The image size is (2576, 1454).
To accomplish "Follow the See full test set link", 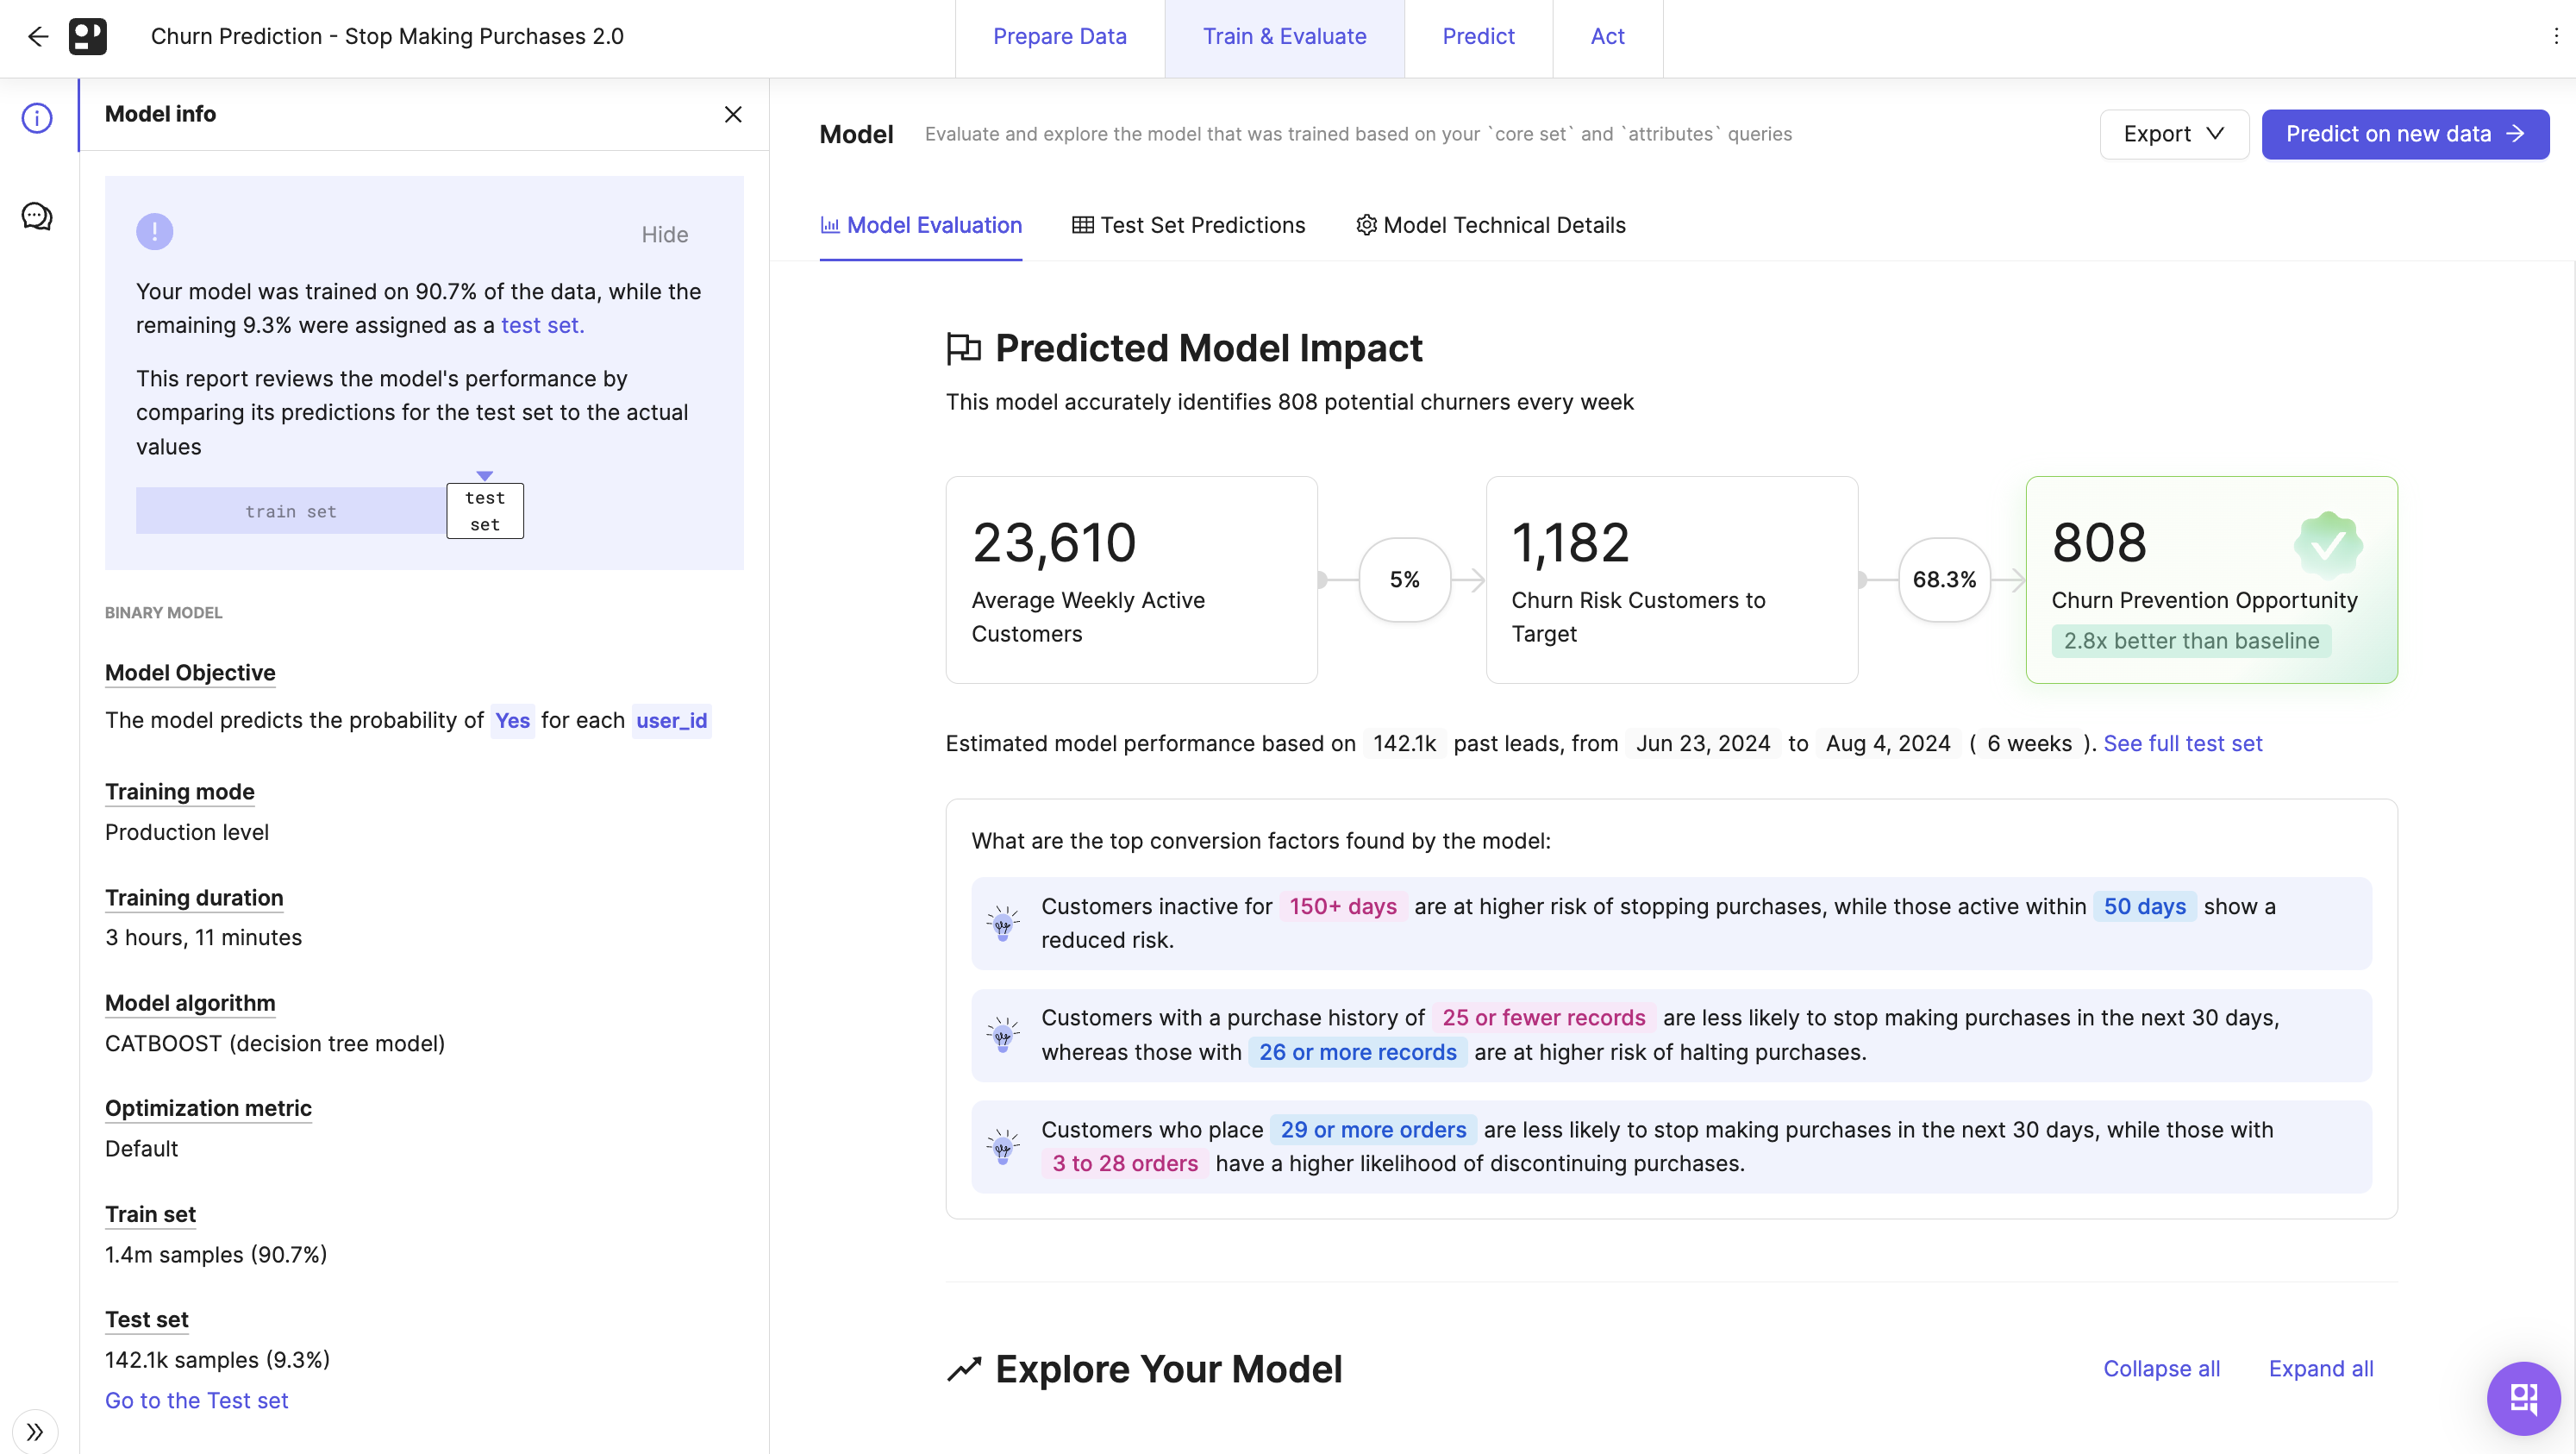I will 2182,744.
